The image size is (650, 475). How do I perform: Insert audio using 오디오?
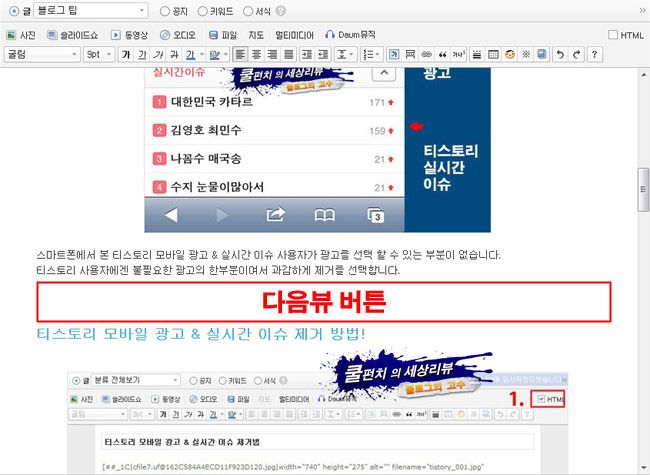178,35
